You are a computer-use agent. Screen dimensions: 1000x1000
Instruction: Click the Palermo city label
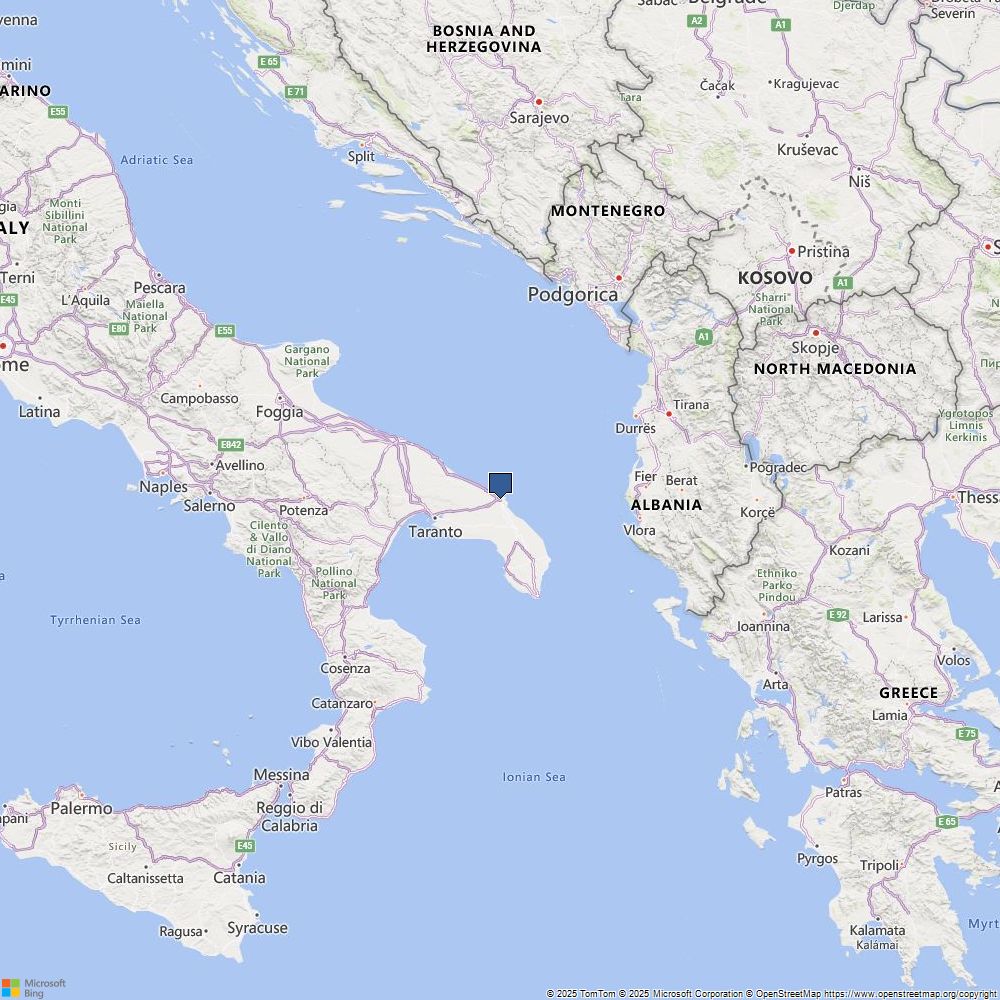click(x=81, y=808)
